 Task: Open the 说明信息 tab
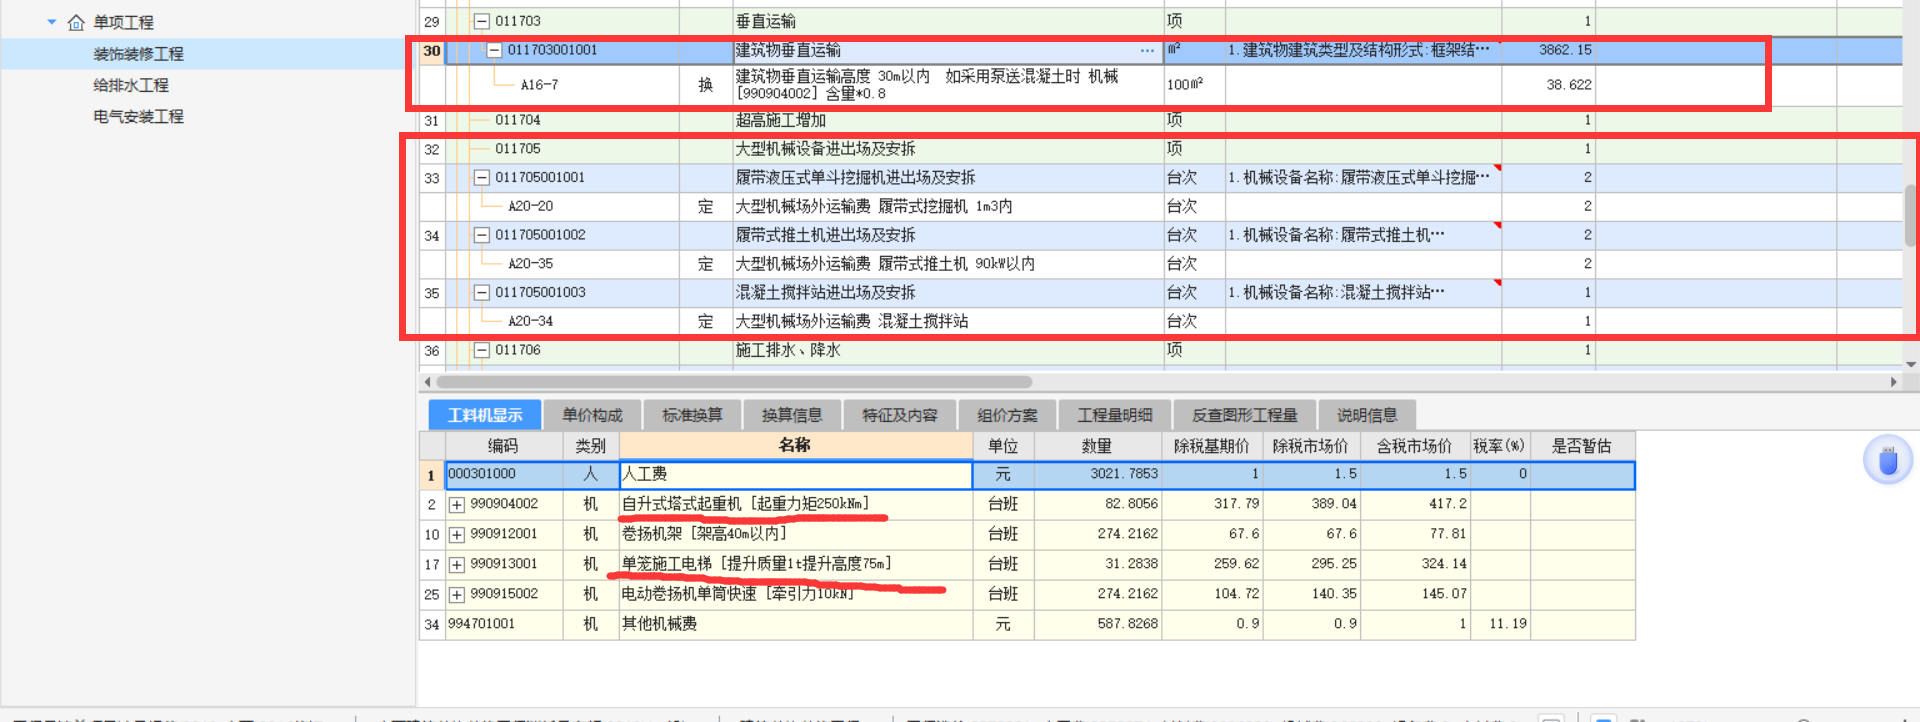coord(1367,415)
